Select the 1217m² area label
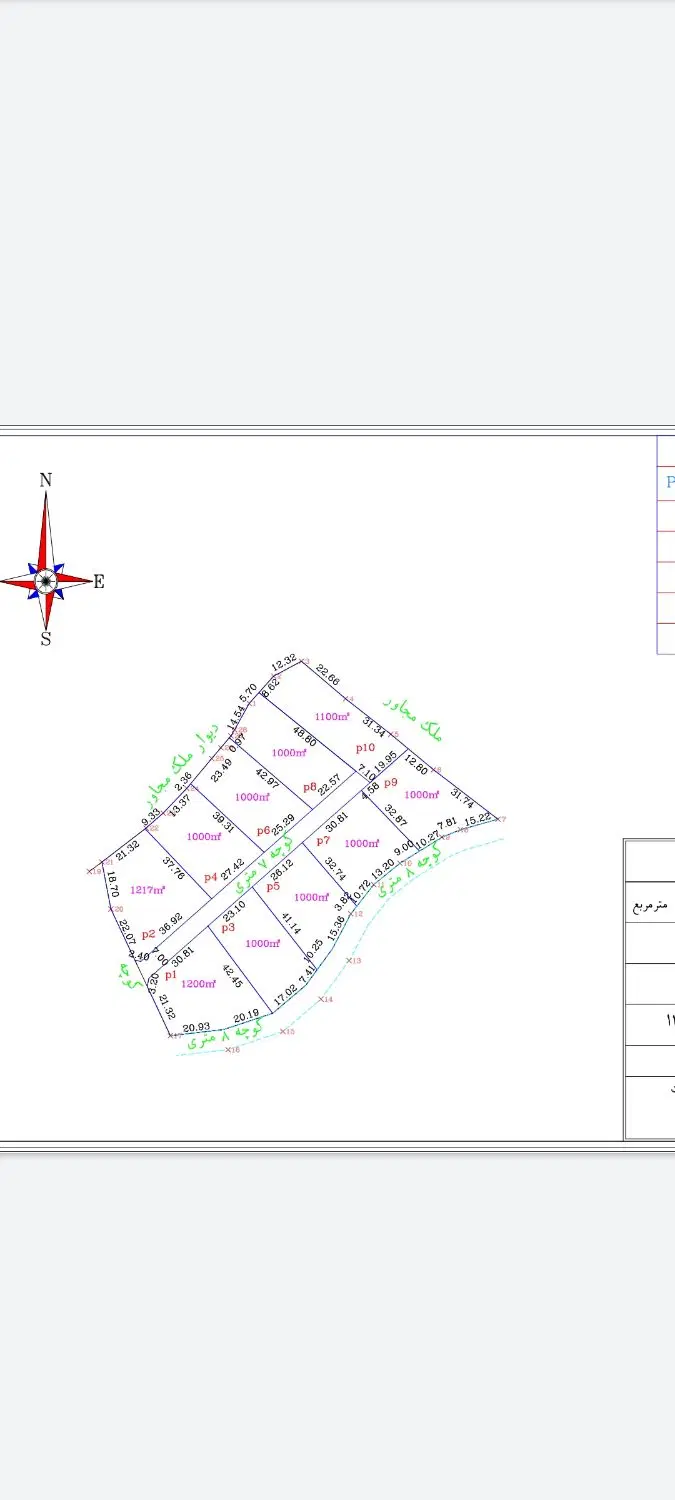 pyautogui.click(x=147, y=889)
